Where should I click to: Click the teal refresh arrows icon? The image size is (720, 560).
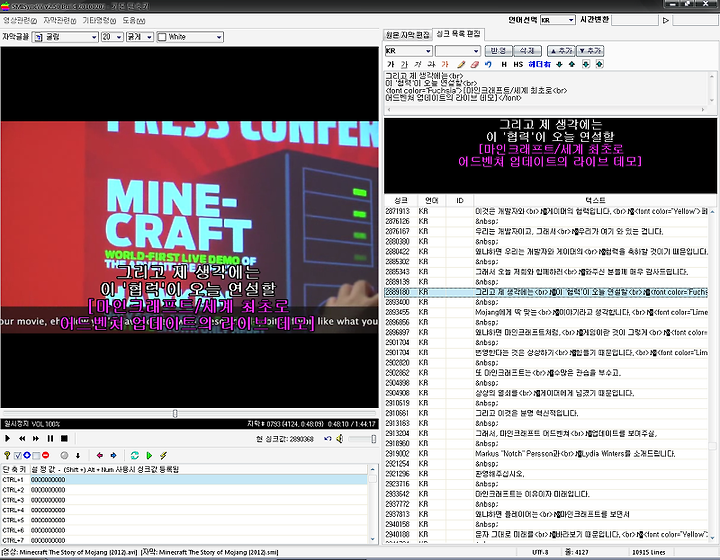[135, 455]
